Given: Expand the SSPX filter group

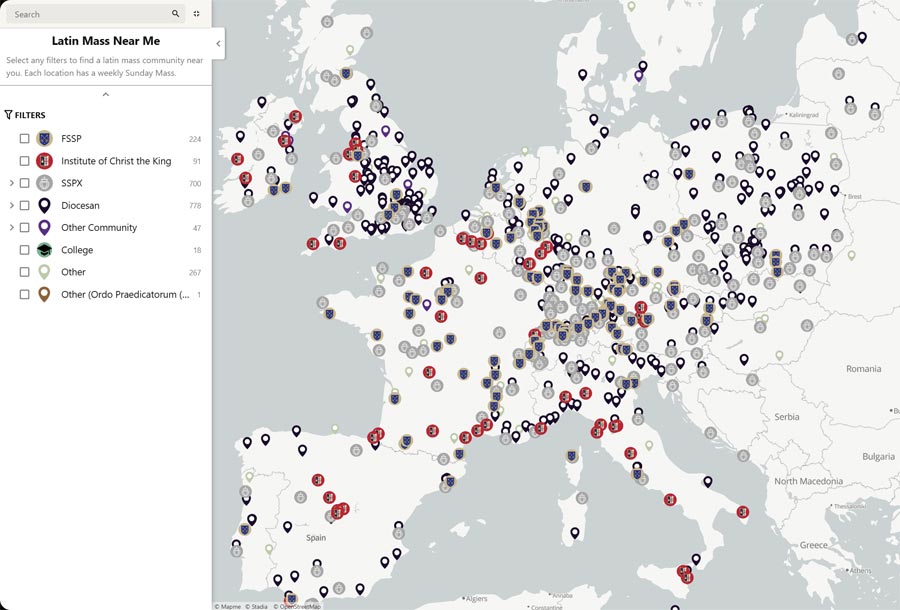Looking at the screenshot, I should pos(11,183).
